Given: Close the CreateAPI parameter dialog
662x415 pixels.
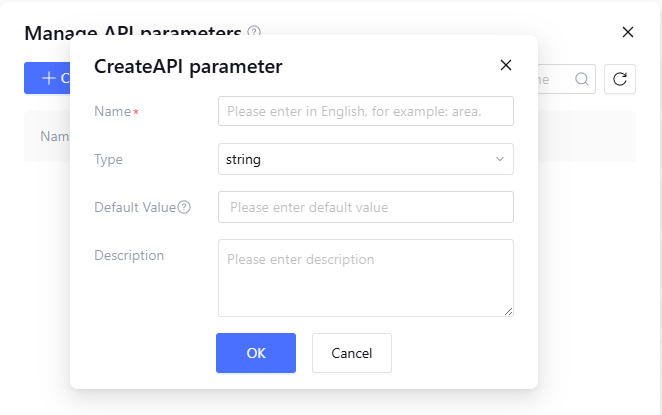Looking at the screenshot, I should click(506, 66).
